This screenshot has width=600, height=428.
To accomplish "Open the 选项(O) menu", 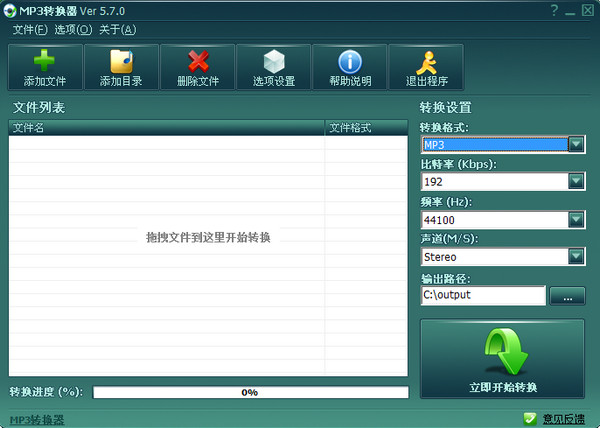I will click(73, 29).
